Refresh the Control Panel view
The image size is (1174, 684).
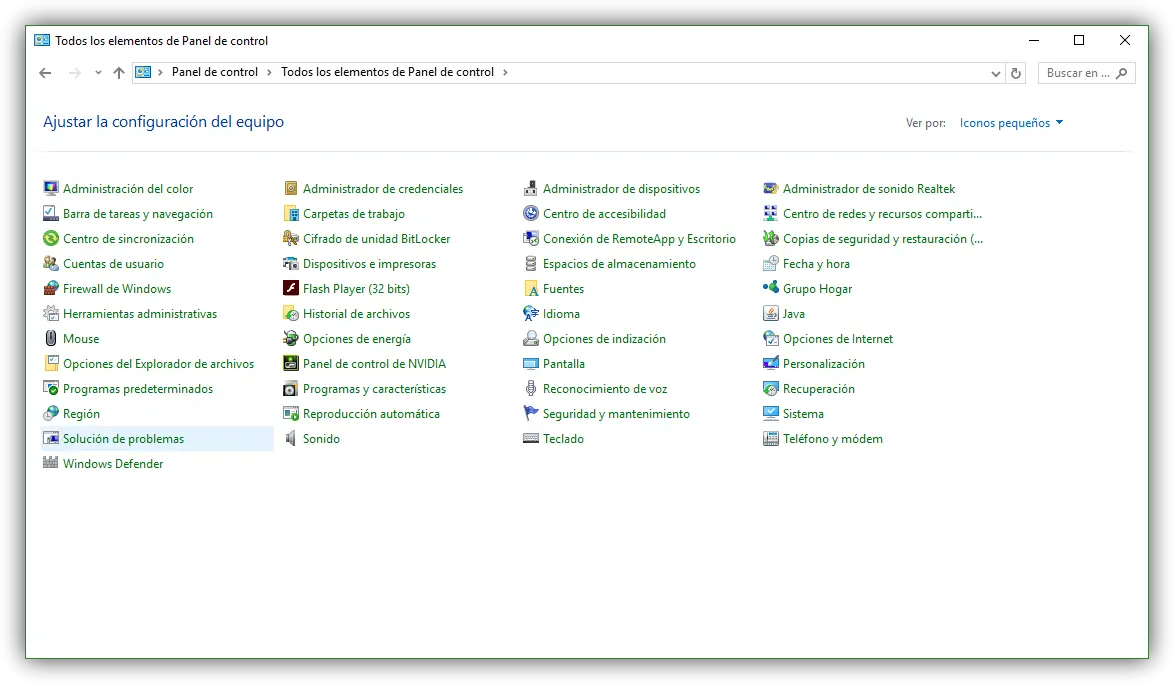point(1016,73)
